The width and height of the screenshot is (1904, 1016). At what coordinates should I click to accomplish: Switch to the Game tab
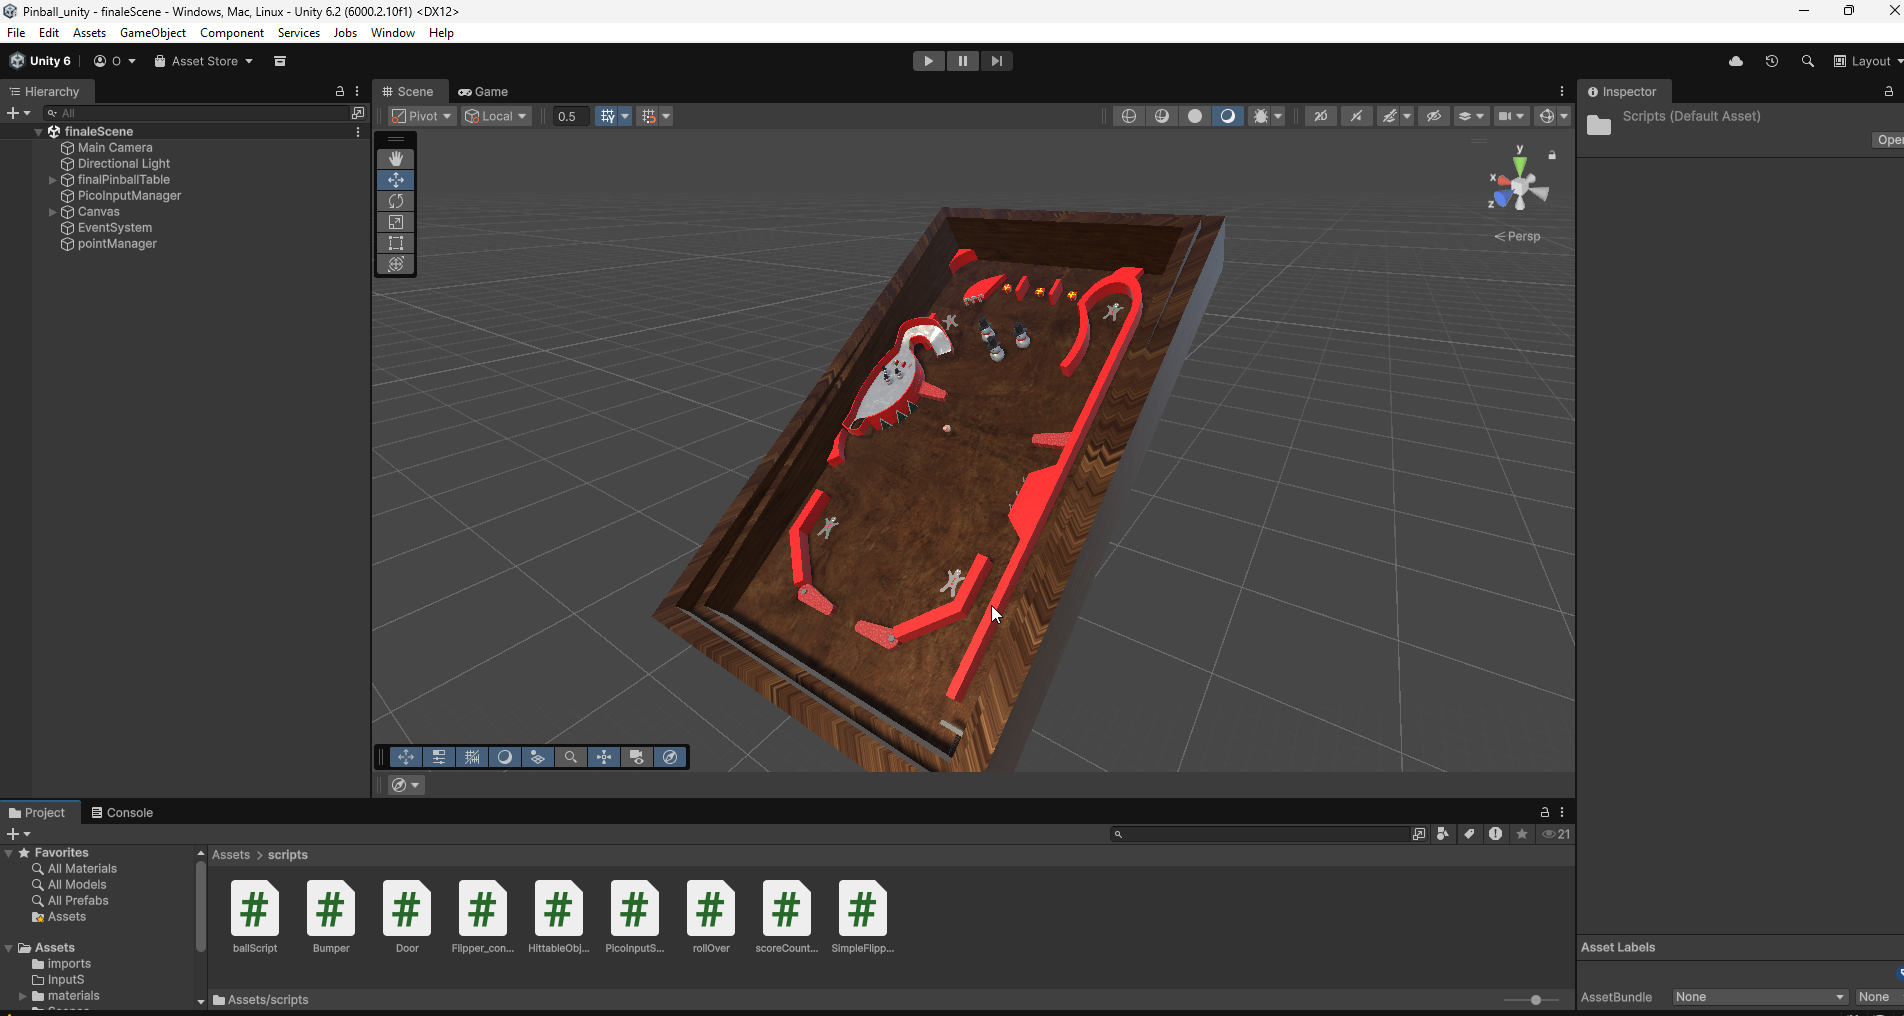484,91
